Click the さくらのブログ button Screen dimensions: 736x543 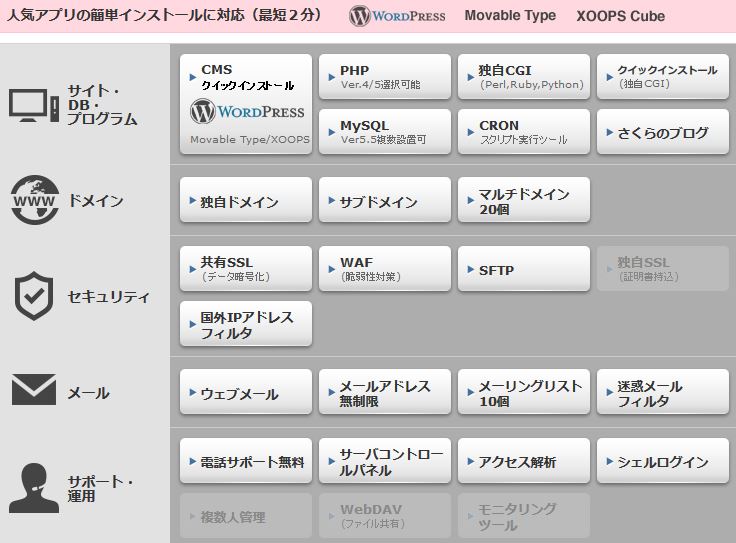[x=662, y=132]
